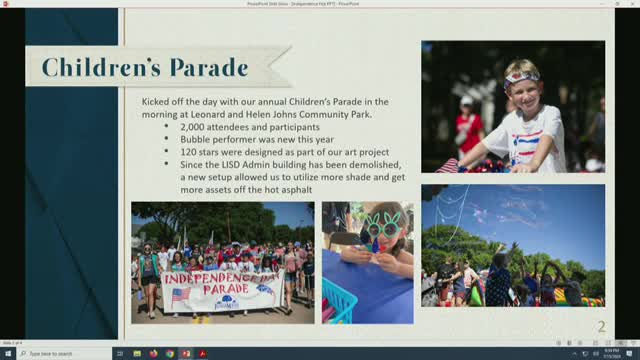Open the clock and date flyout
This screenshot has width=640, height=360.
[612, 353]
